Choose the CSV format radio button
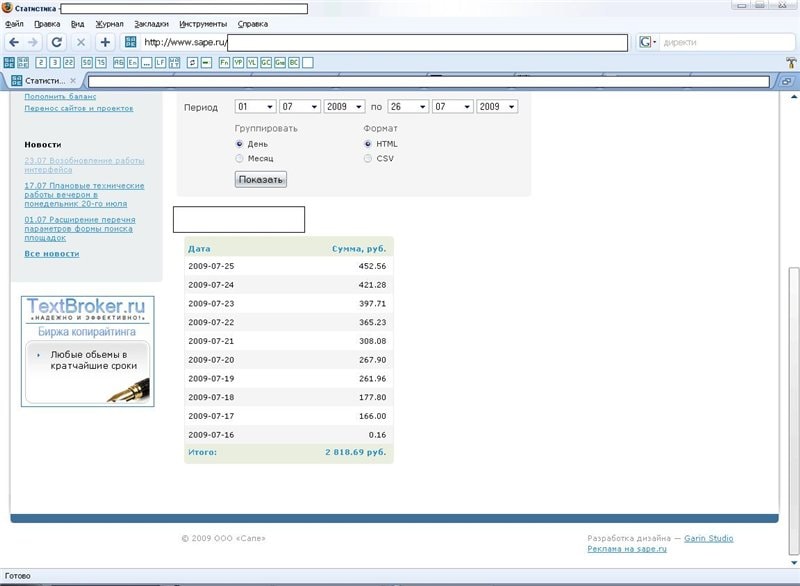Viewport: 800px width, 586px height. point(368,158)
